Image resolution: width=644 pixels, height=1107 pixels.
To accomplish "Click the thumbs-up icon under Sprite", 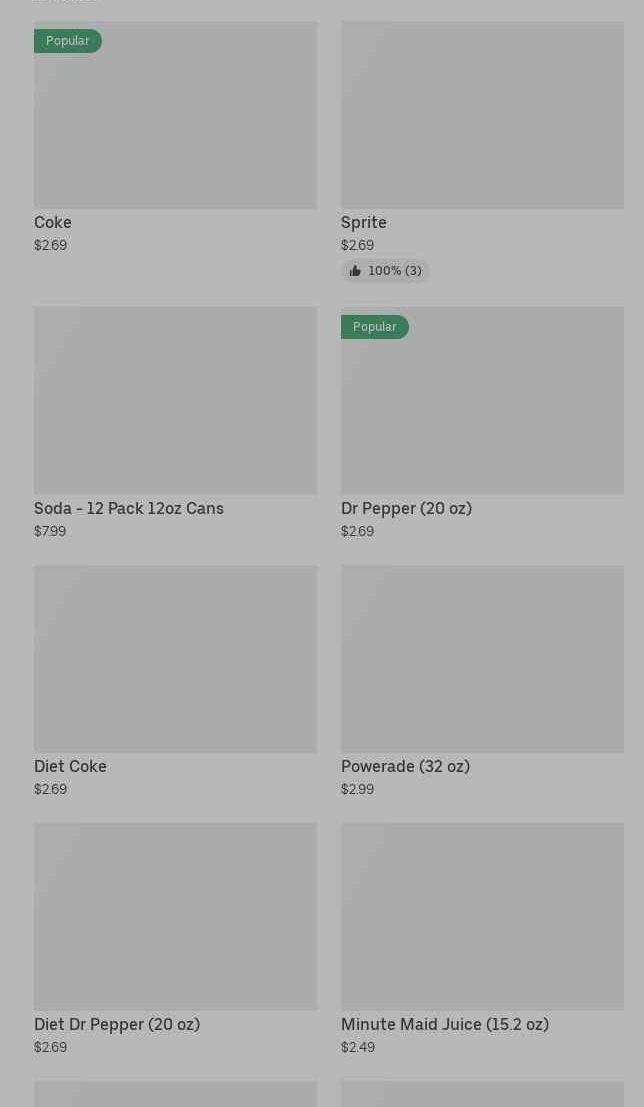I will pos(355,271).
